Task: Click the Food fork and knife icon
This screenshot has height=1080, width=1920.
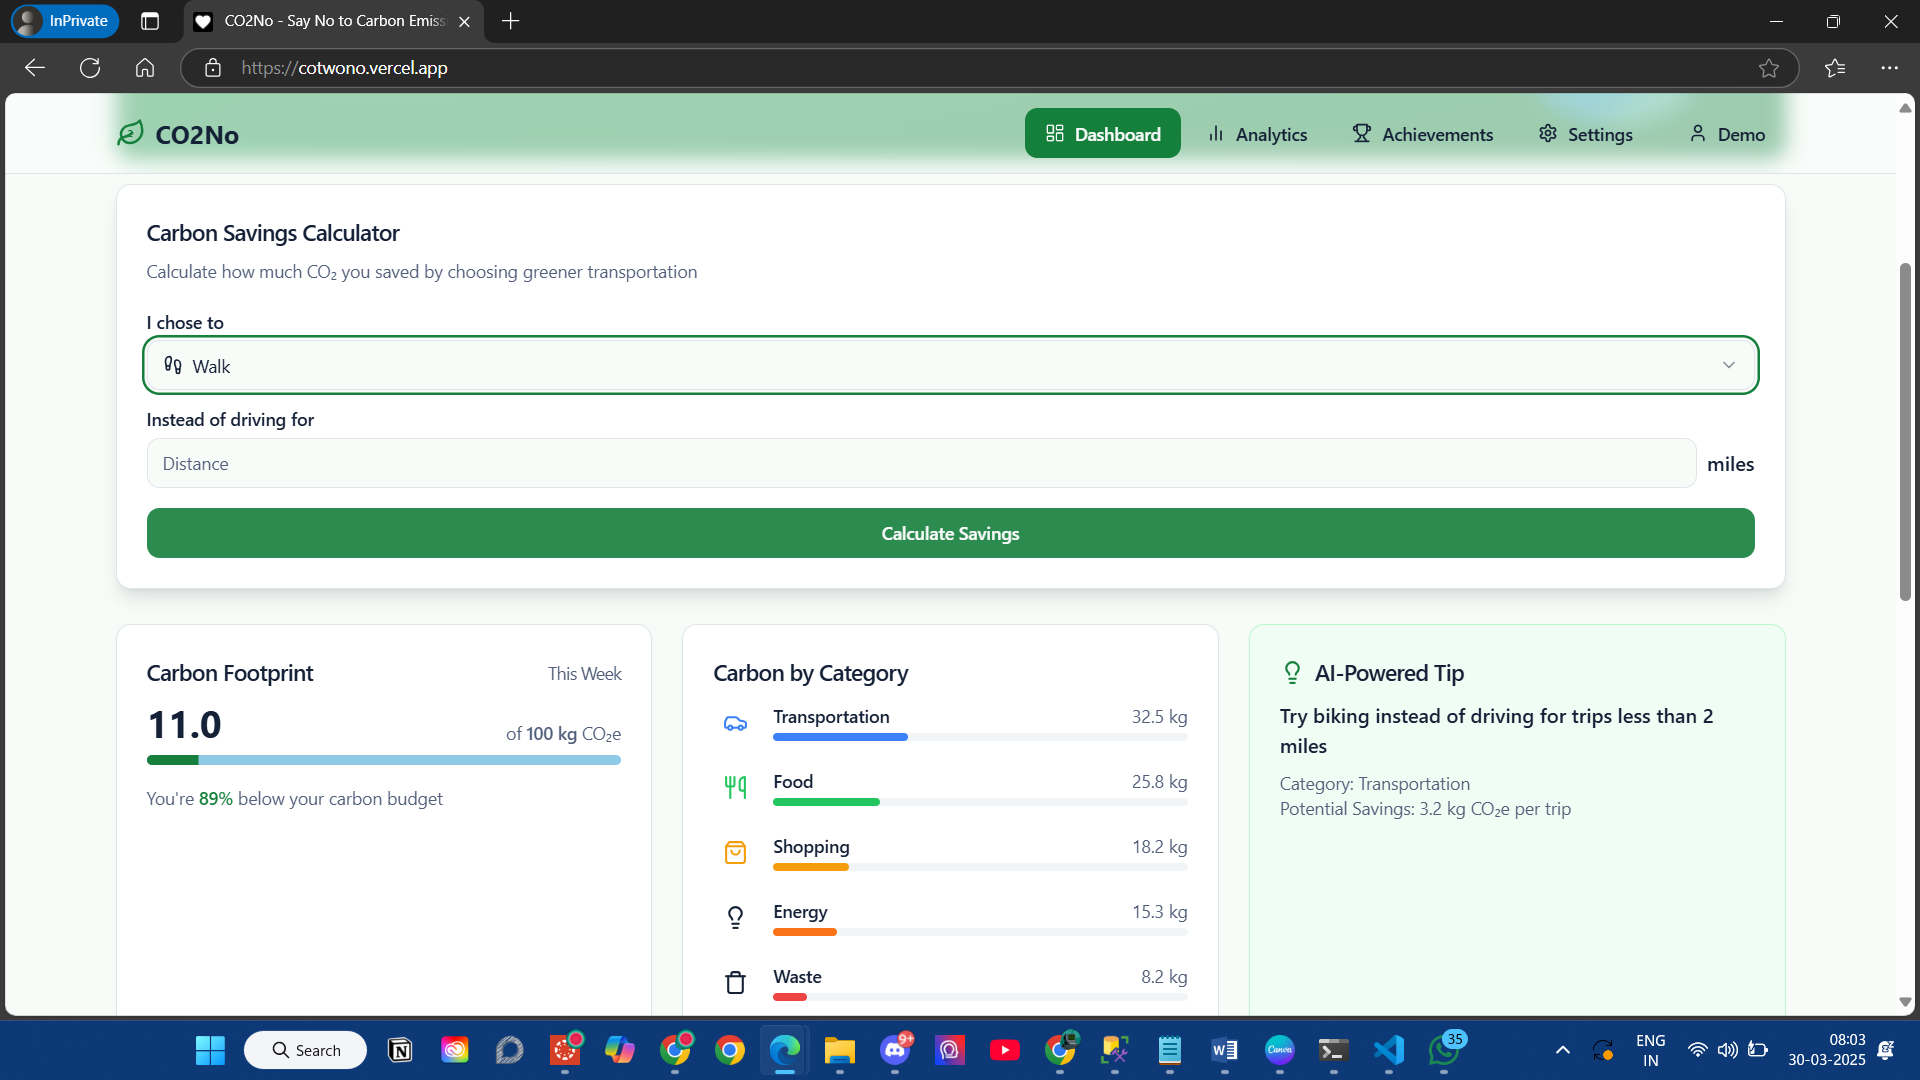Action: click(735, 787)
